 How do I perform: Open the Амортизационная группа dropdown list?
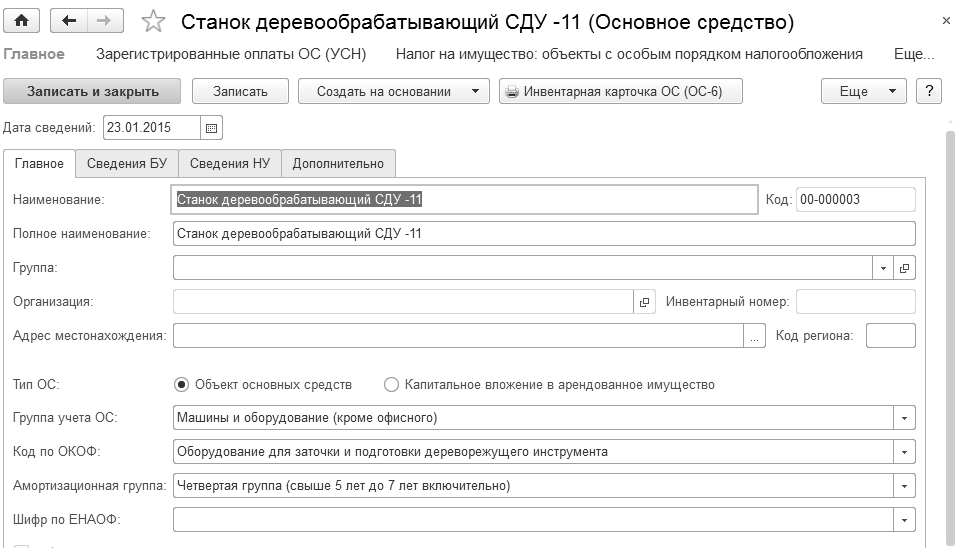905,486
